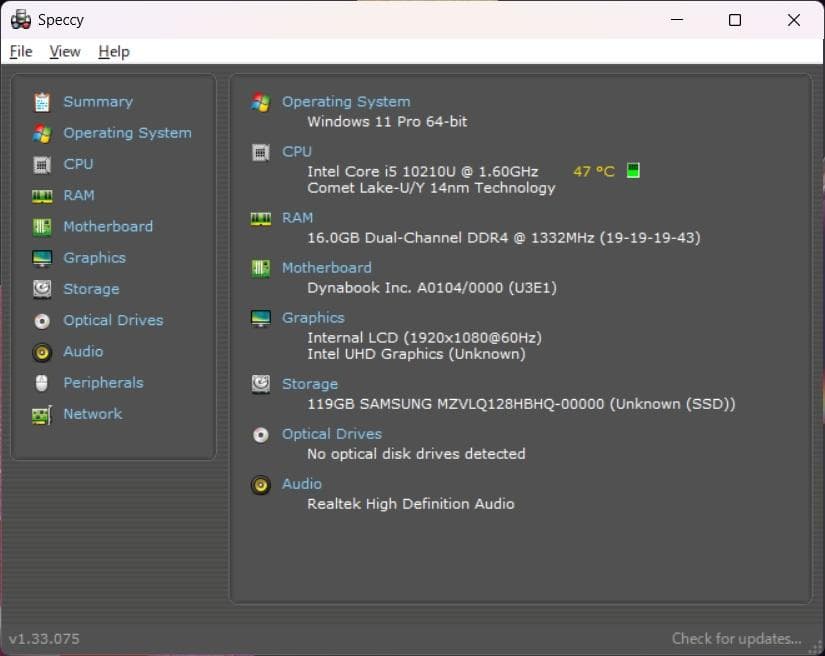Select the Optical Drives disc icon
This screenshot has height=656, width=825.
coord(41,320)
